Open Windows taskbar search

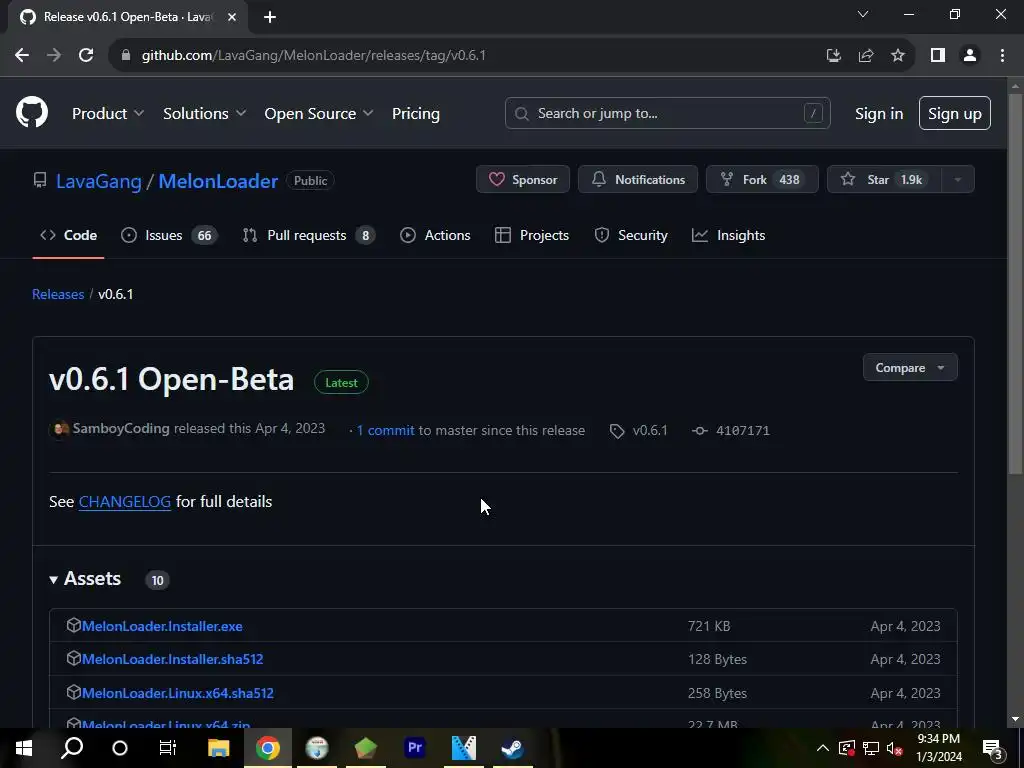(x=72, y=748)
